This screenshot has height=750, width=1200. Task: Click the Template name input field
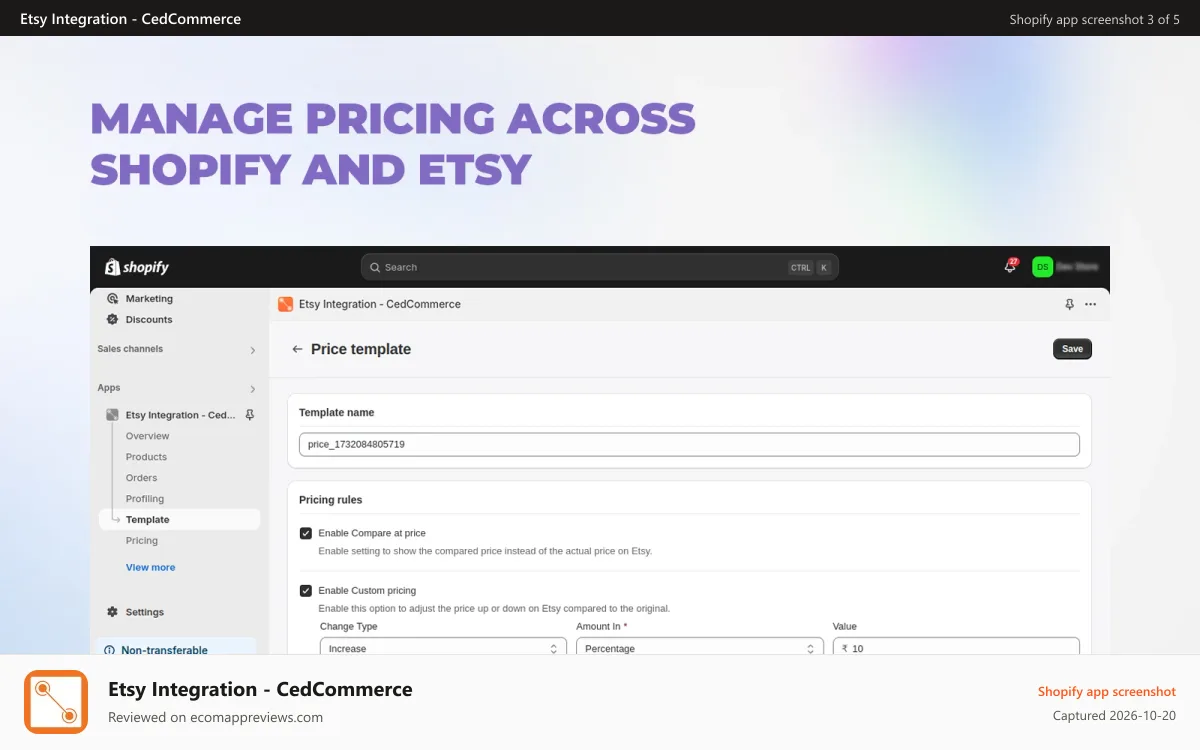click(x=689, y=444)
